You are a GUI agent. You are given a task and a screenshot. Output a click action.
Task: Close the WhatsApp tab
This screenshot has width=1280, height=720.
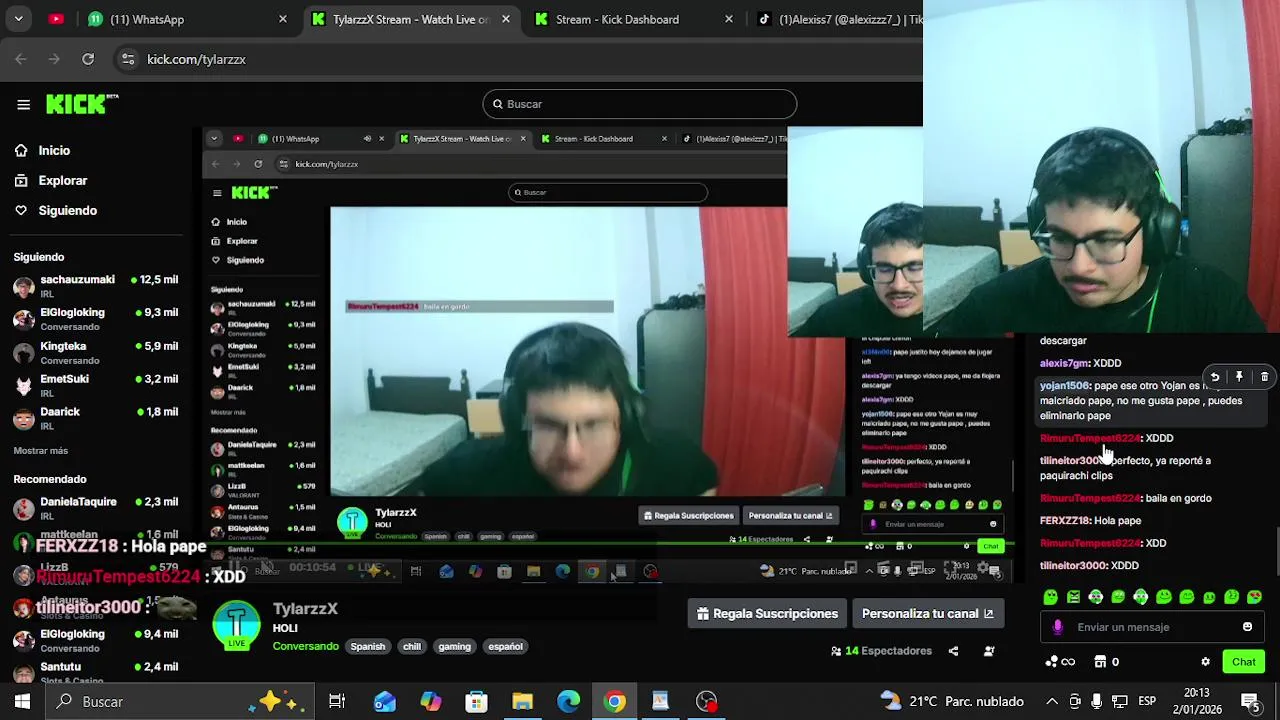pos(283,19)
